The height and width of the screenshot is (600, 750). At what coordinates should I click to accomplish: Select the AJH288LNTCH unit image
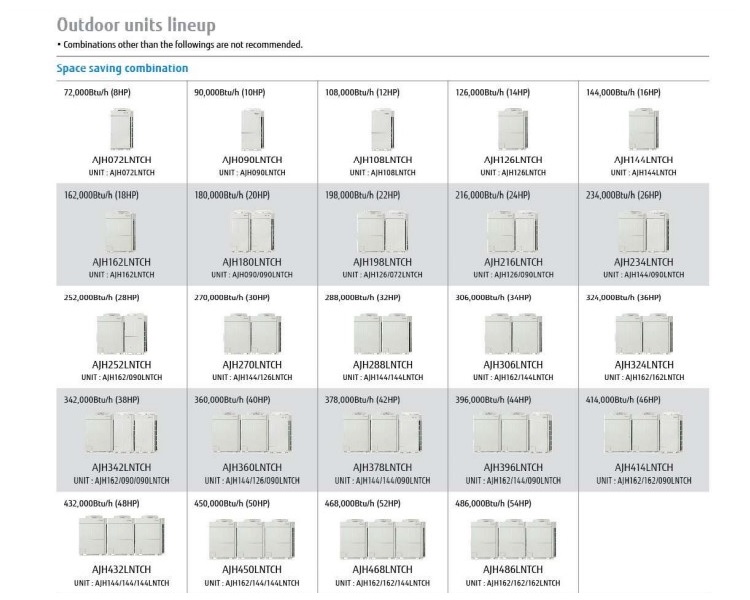(x=383, y=334)
